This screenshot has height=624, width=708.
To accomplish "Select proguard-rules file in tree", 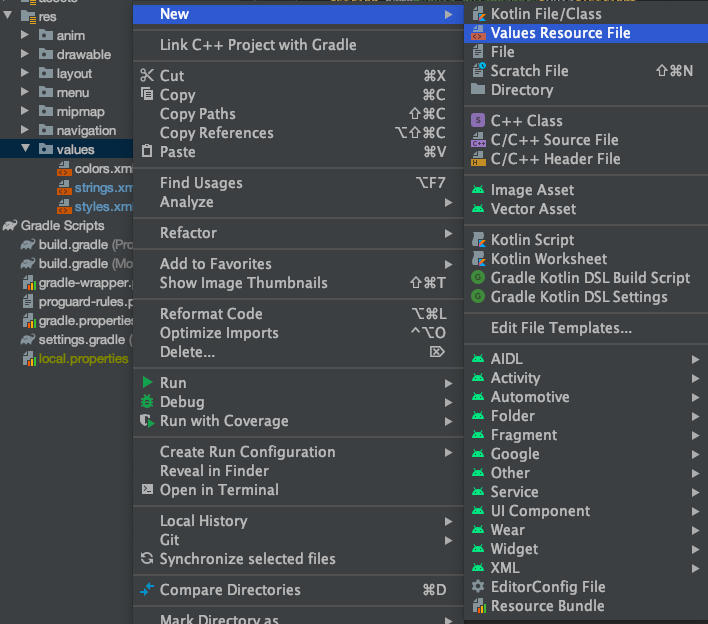I will (x=85, y=302).
